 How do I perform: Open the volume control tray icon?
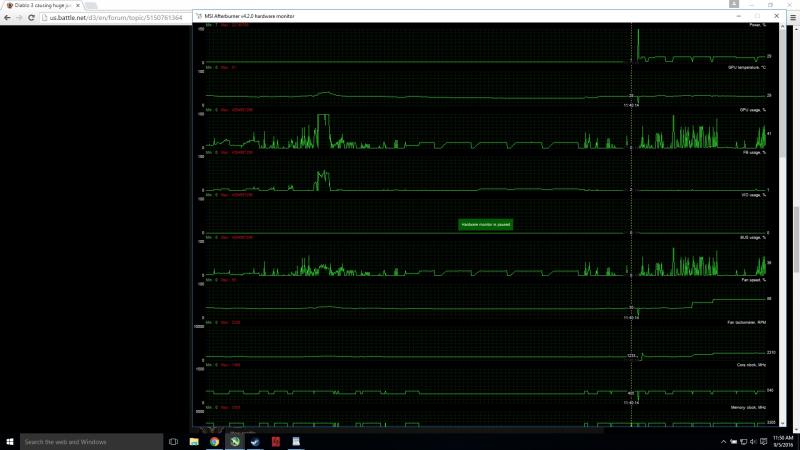point(753,442)
